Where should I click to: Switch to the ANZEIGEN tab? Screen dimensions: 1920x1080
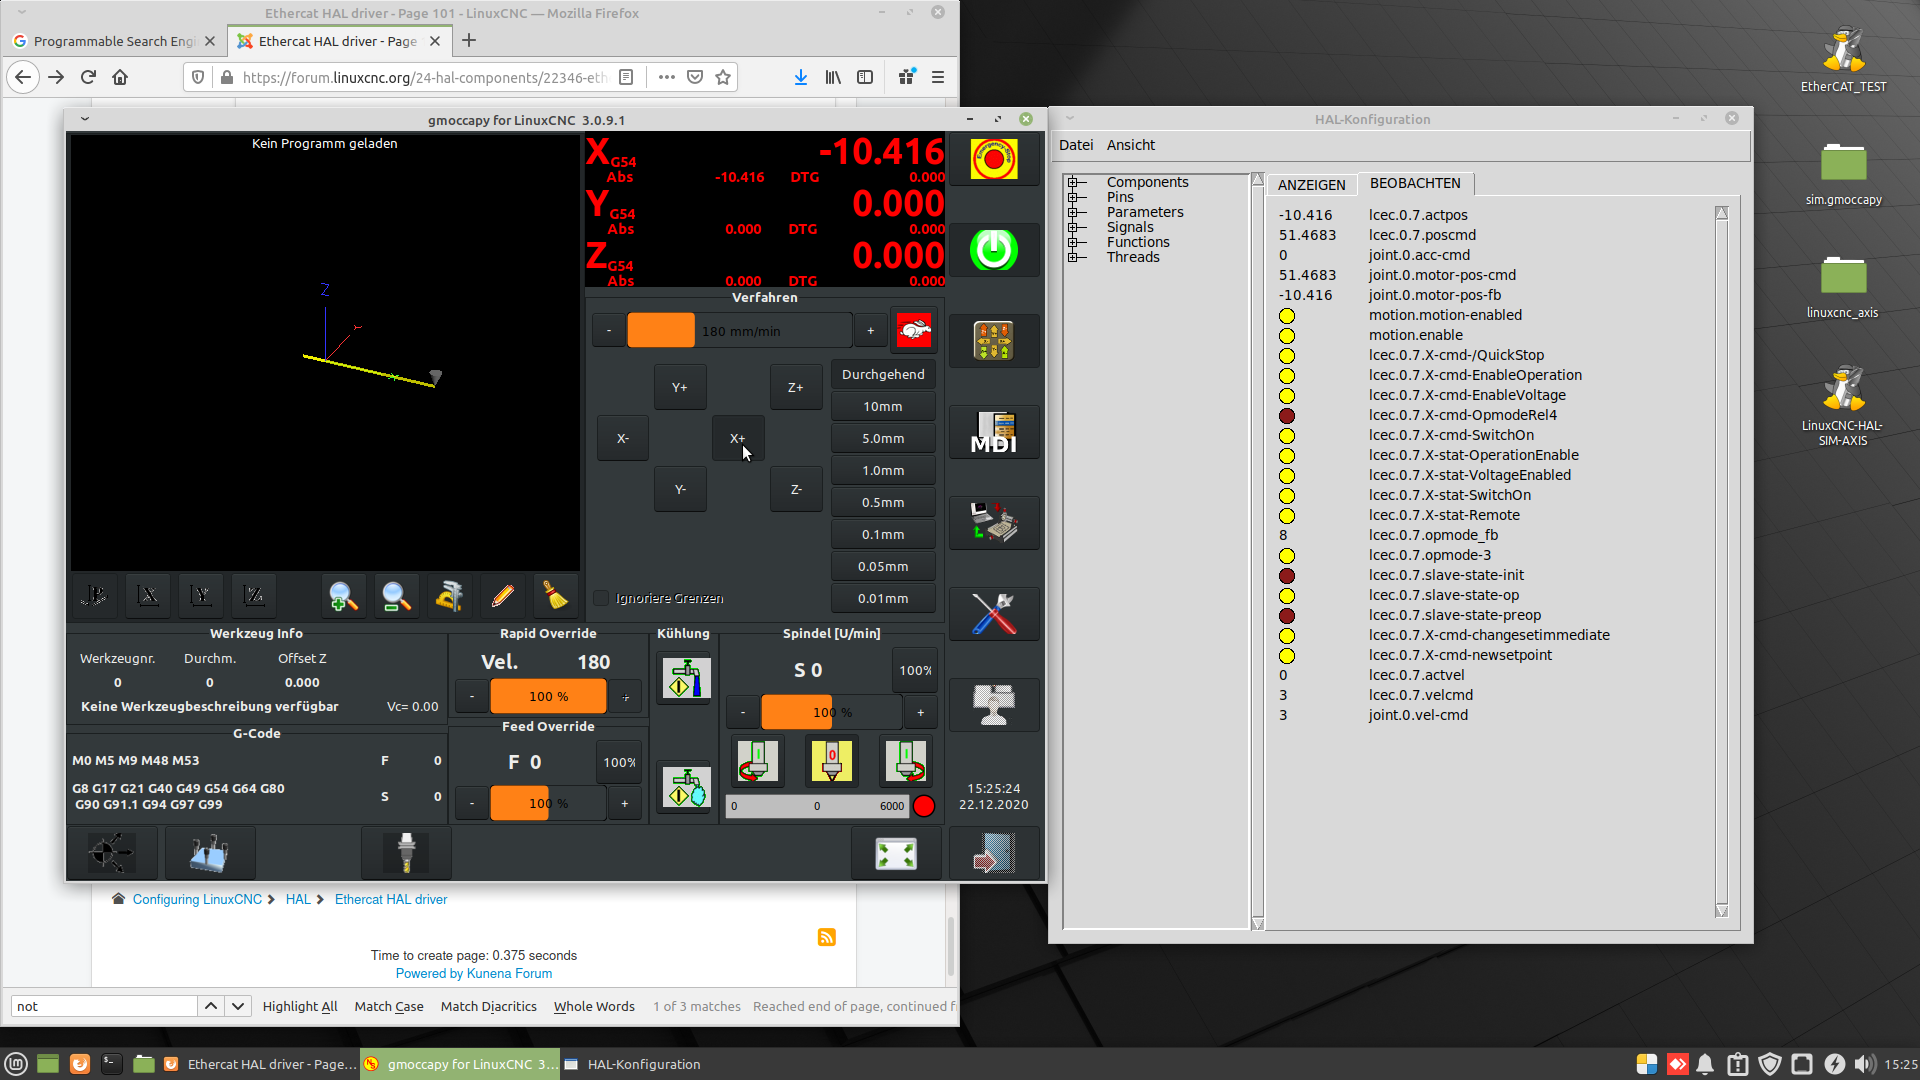coord(1311,185)
